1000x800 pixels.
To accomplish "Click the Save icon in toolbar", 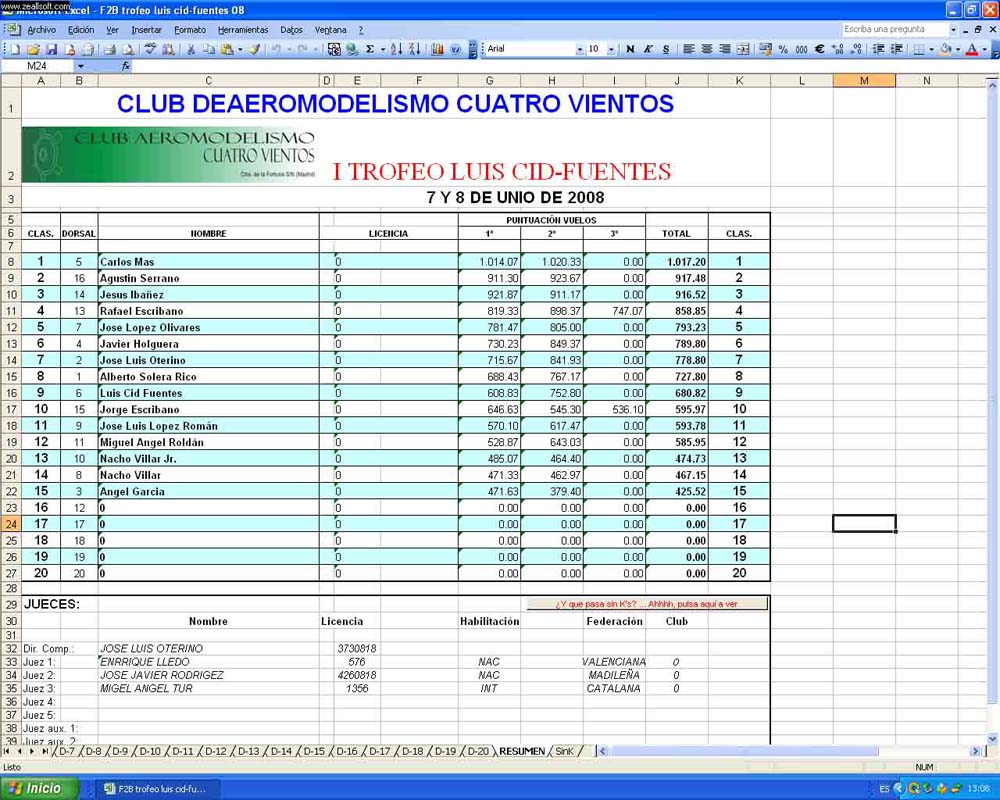I will pyautogui.click(x=51, y=49).
